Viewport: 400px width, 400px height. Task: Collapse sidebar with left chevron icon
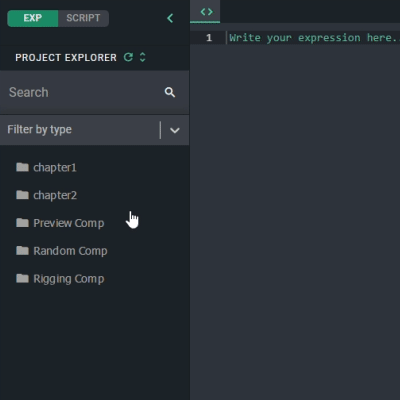tap(170, 18)
